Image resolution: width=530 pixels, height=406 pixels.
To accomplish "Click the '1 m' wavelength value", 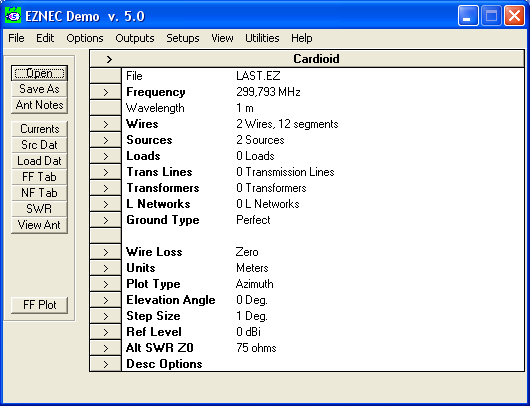I will pos(245,108).
